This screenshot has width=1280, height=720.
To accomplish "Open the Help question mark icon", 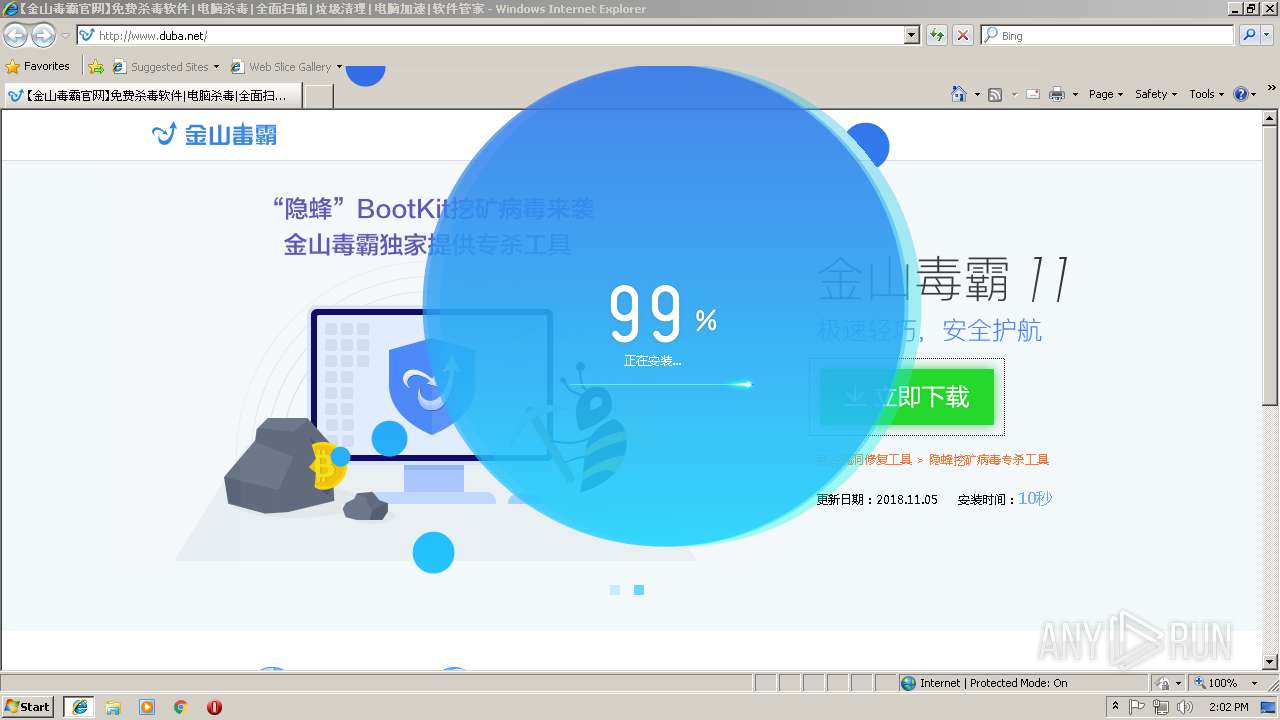I will [x=1241, y=94].
